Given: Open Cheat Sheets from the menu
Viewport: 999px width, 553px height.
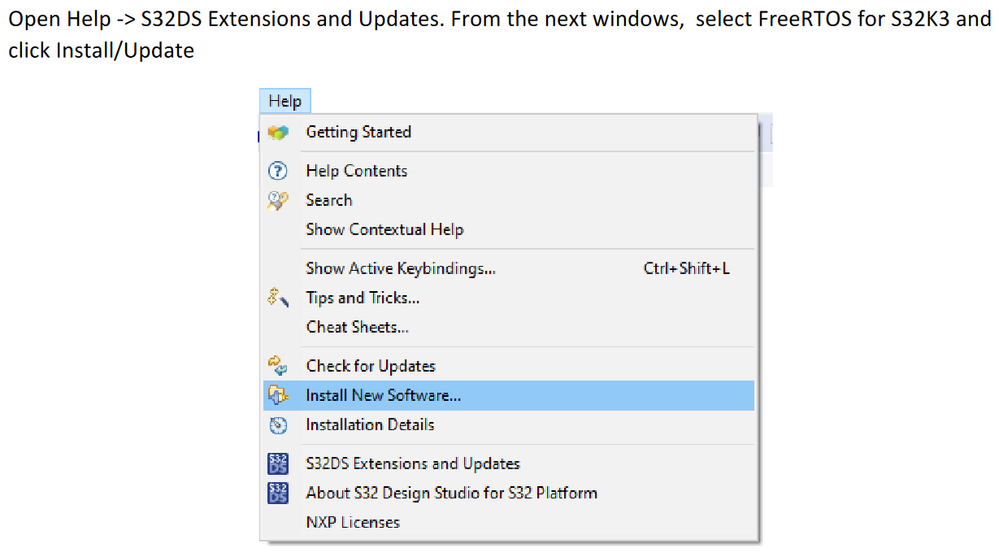Looking at the screenshot, I should click(357, 327).
